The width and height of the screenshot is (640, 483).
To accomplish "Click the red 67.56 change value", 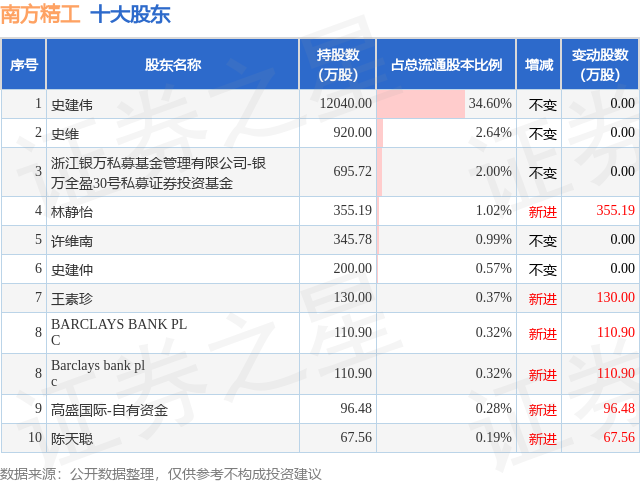I will (x=619, y=437).
